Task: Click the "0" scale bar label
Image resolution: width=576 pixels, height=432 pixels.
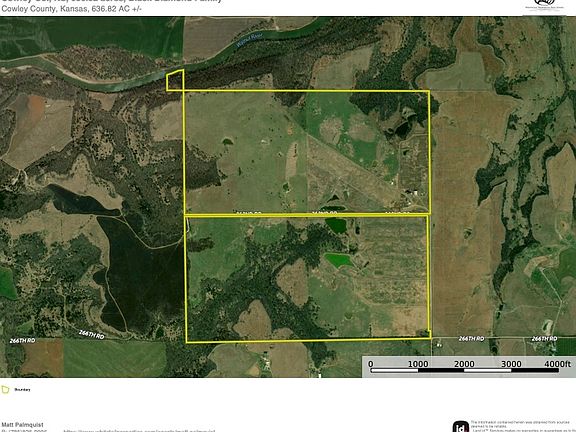Action: coord(371,364)
